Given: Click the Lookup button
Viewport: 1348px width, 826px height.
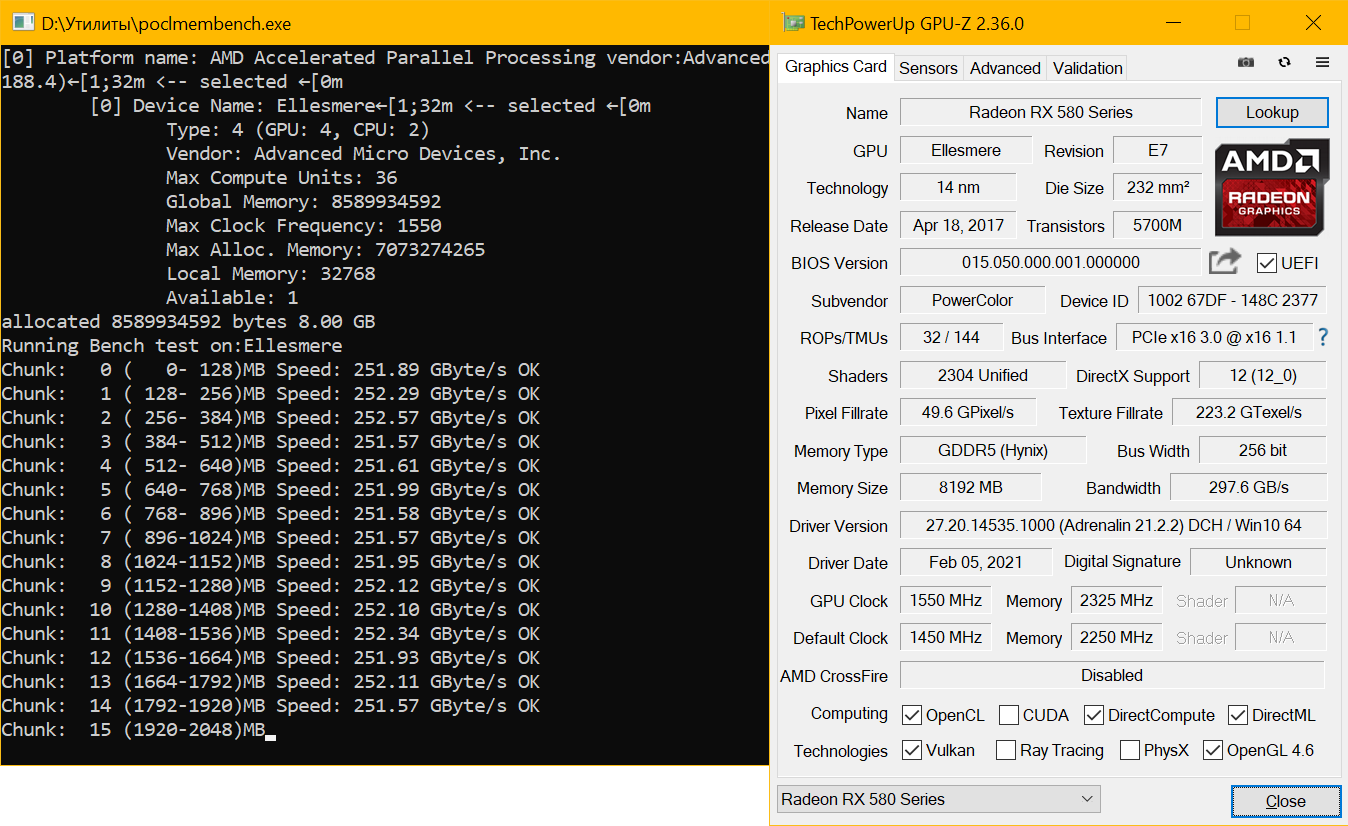Looking at the screenshot, I should 1272,112.
